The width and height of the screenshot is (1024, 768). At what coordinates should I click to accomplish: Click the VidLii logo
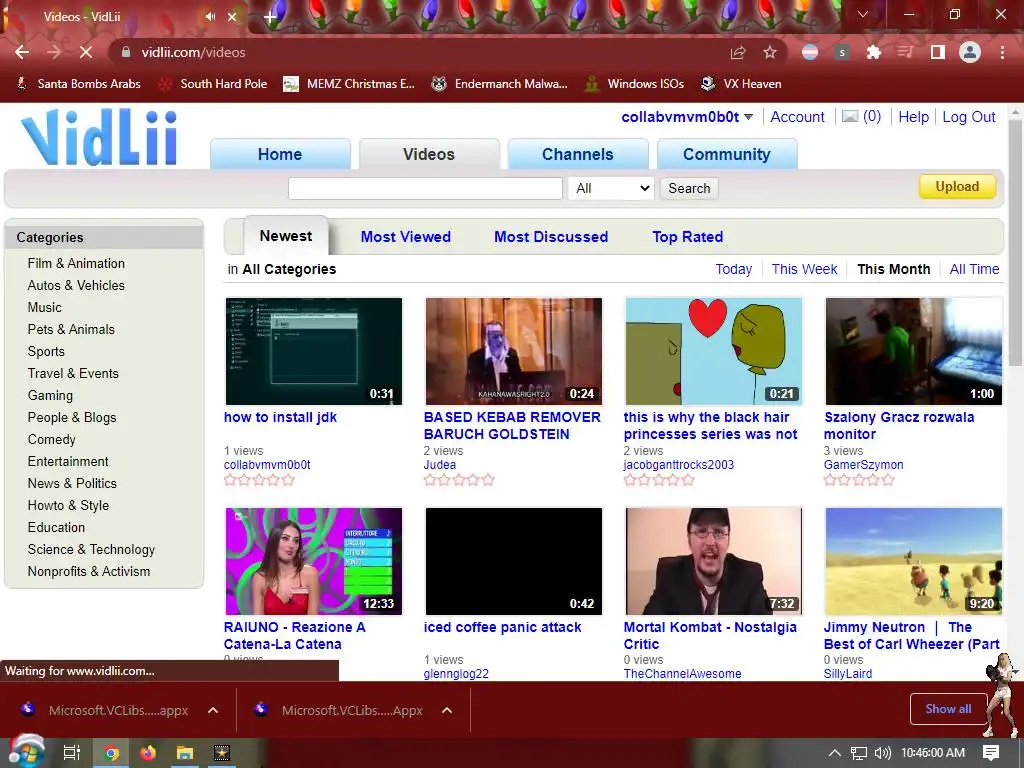pyautogui.click(x=99, y=137)
